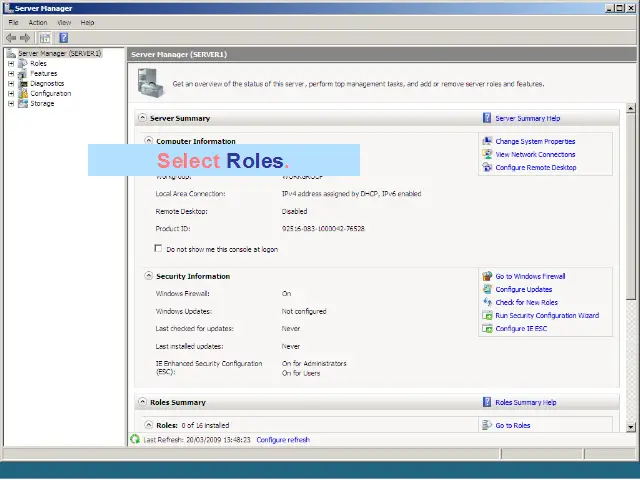
Task: Click the Roles Summary Help icon
Action: [x=487, y=402]
